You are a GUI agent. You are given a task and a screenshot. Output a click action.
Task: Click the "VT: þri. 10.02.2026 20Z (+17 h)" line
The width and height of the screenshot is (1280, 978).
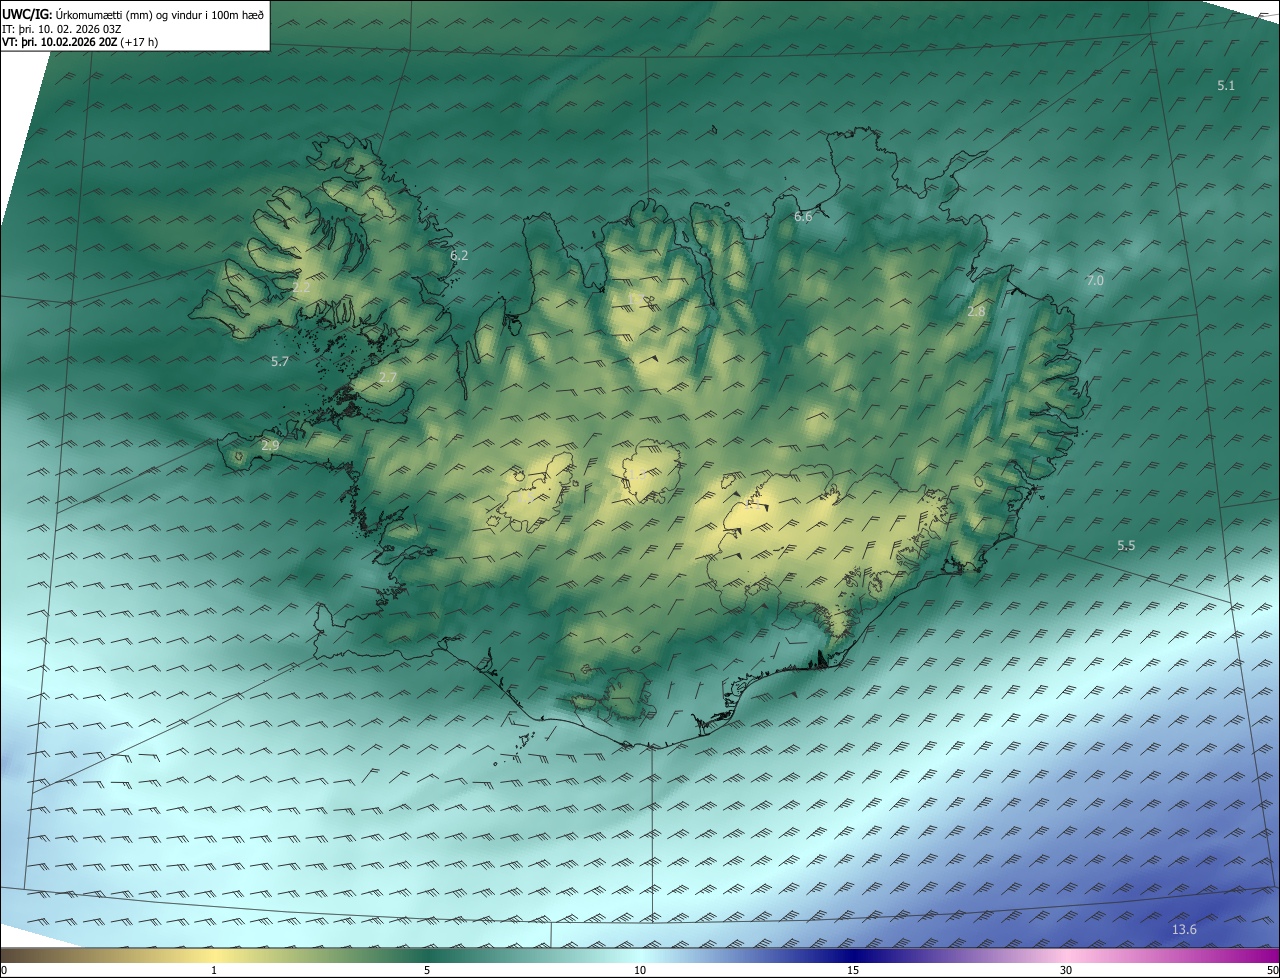(80, 42)
